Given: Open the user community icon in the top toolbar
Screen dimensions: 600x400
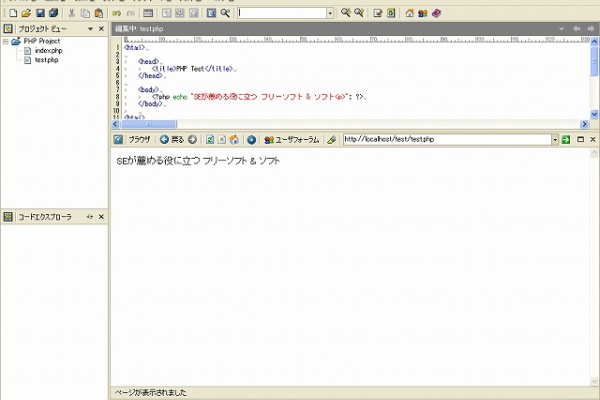Looking at the screenshot, I should (423, 13).
